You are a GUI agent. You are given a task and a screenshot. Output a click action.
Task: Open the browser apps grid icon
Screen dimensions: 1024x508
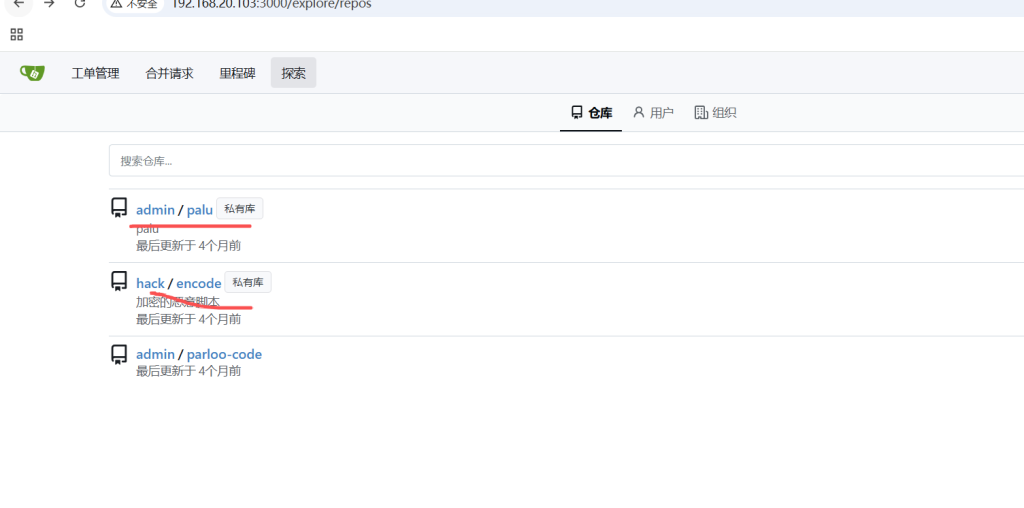(16, 34)
